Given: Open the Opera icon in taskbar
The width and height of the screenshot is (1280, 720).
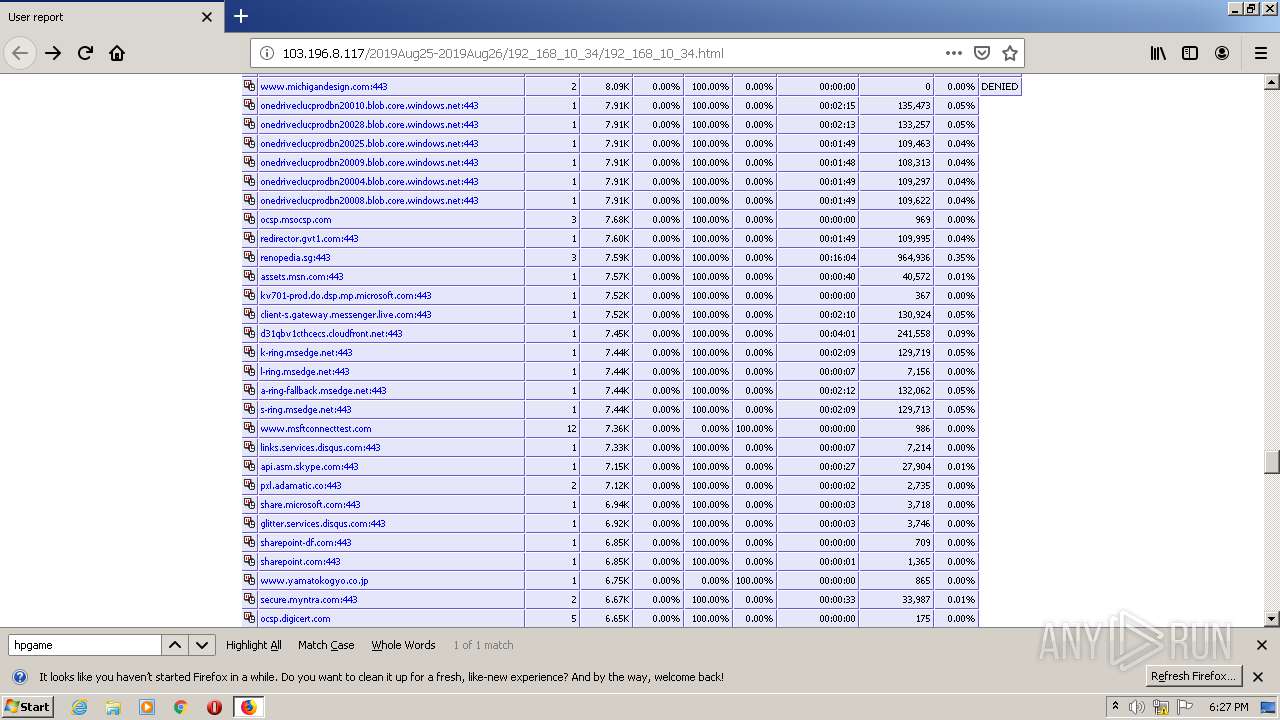Looking at the screenshot, I should (214, 707).
